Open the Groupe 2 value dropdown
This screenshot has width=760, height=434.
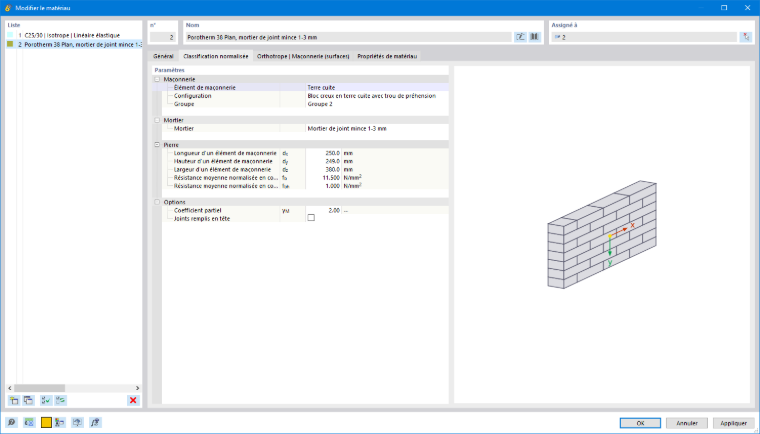[377, 104]
